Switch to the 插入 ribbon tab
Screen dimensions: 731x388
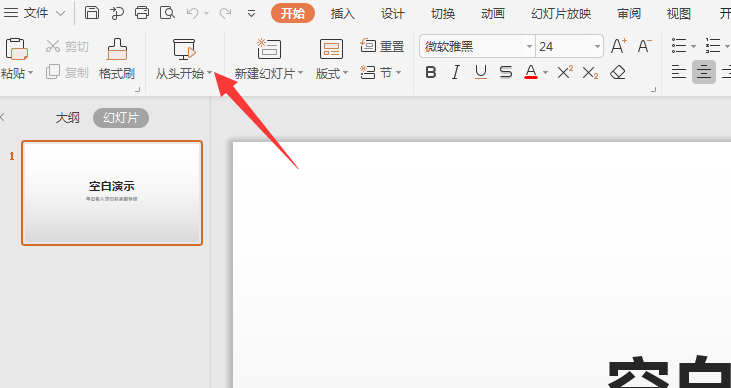[343, 14]
